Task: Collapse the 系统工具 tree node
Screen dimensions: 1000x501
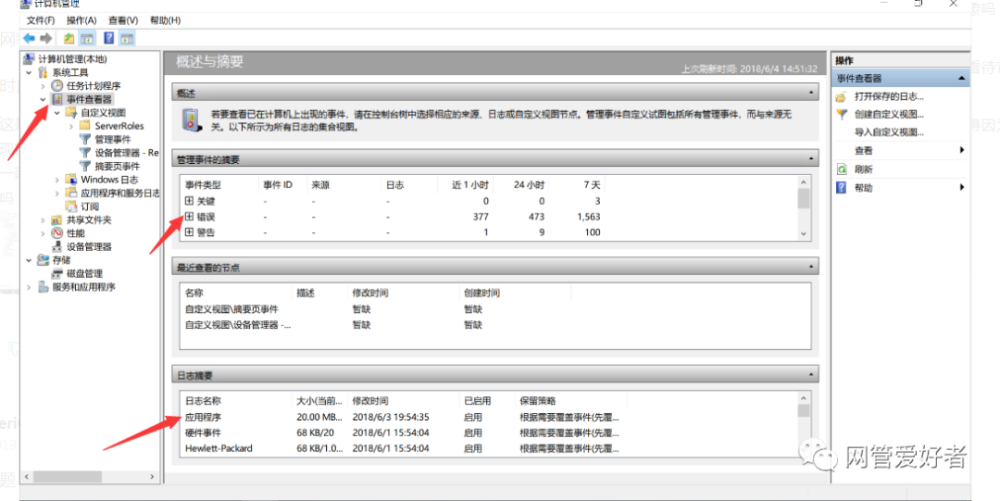Action: (x=29, y=73)
